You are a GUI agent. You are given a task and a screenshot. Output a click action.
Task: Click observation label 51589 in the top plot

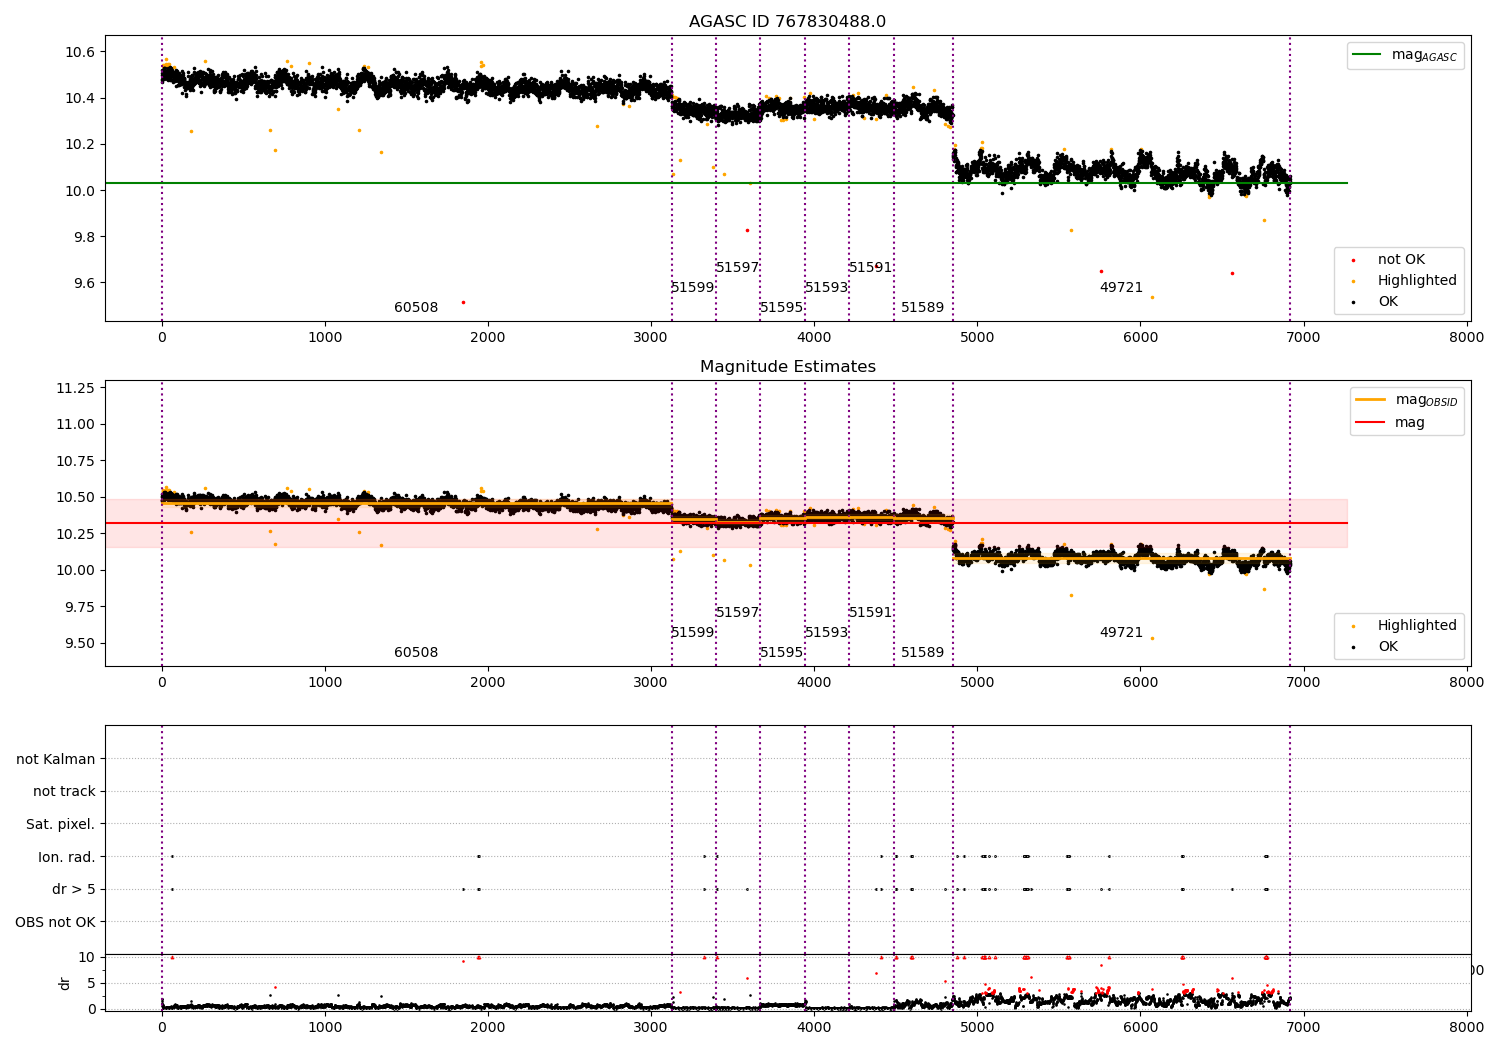point(923,308)
